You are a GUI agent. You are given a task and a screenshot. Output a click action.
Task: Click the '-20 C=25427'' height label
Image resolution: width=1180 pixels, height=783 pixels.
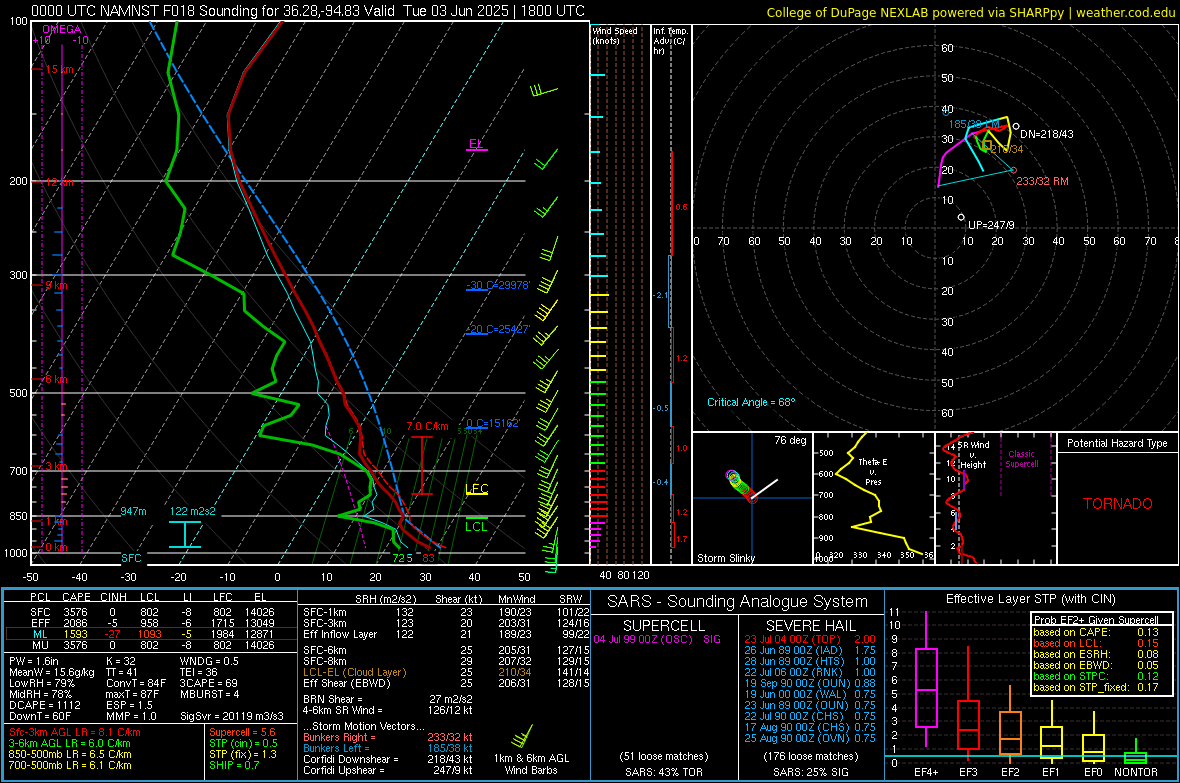[498, 329]
